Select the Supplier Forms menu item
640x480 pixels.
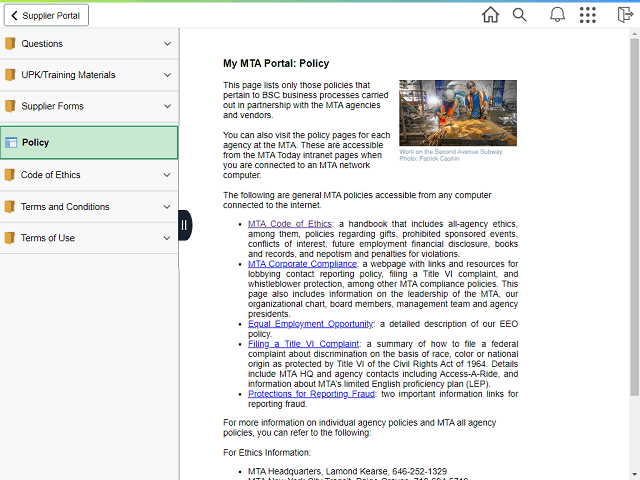89,106
